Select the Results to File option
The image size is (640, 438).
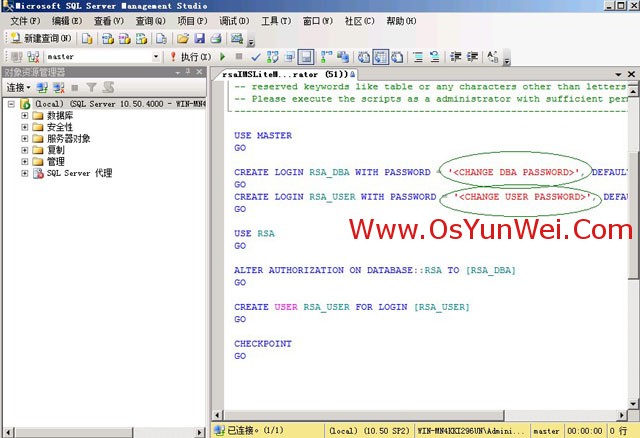(x=397, y=57)
